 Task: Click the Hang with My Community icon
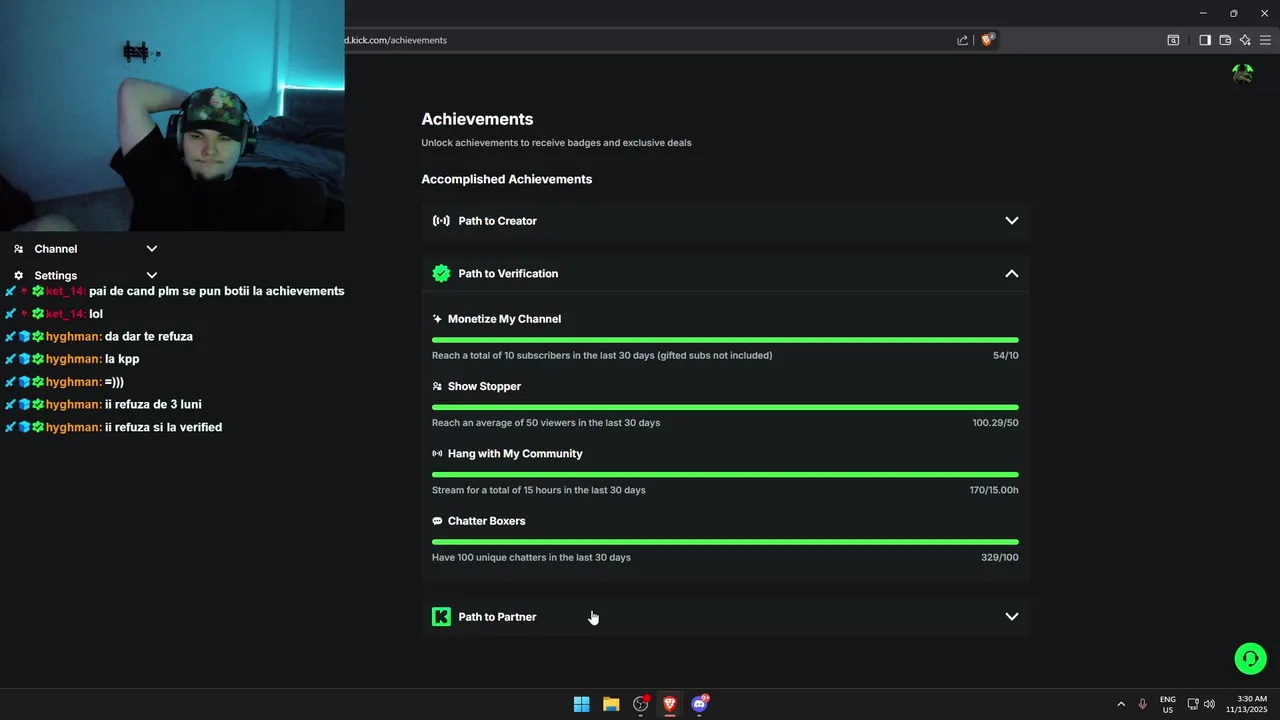(437, 453)
